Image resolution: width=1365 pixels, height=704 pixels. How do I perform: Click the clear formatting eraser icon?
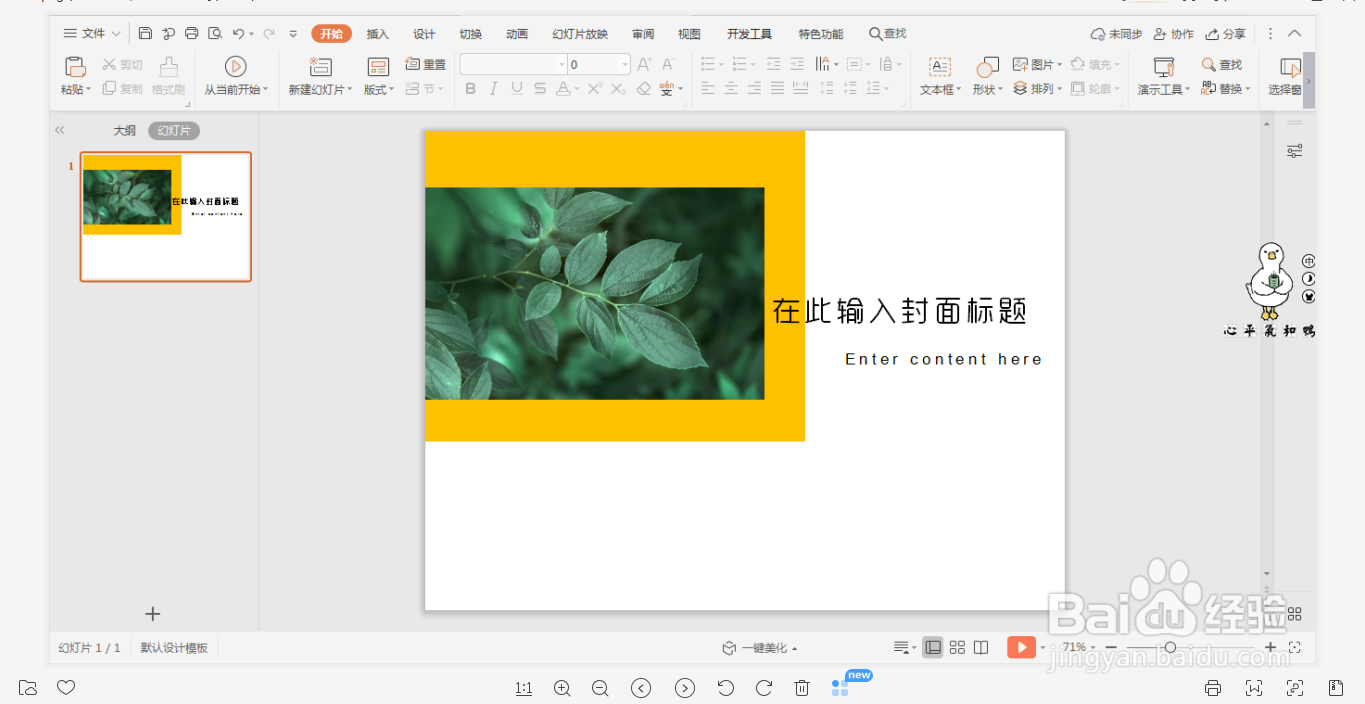tap(643, 89)
